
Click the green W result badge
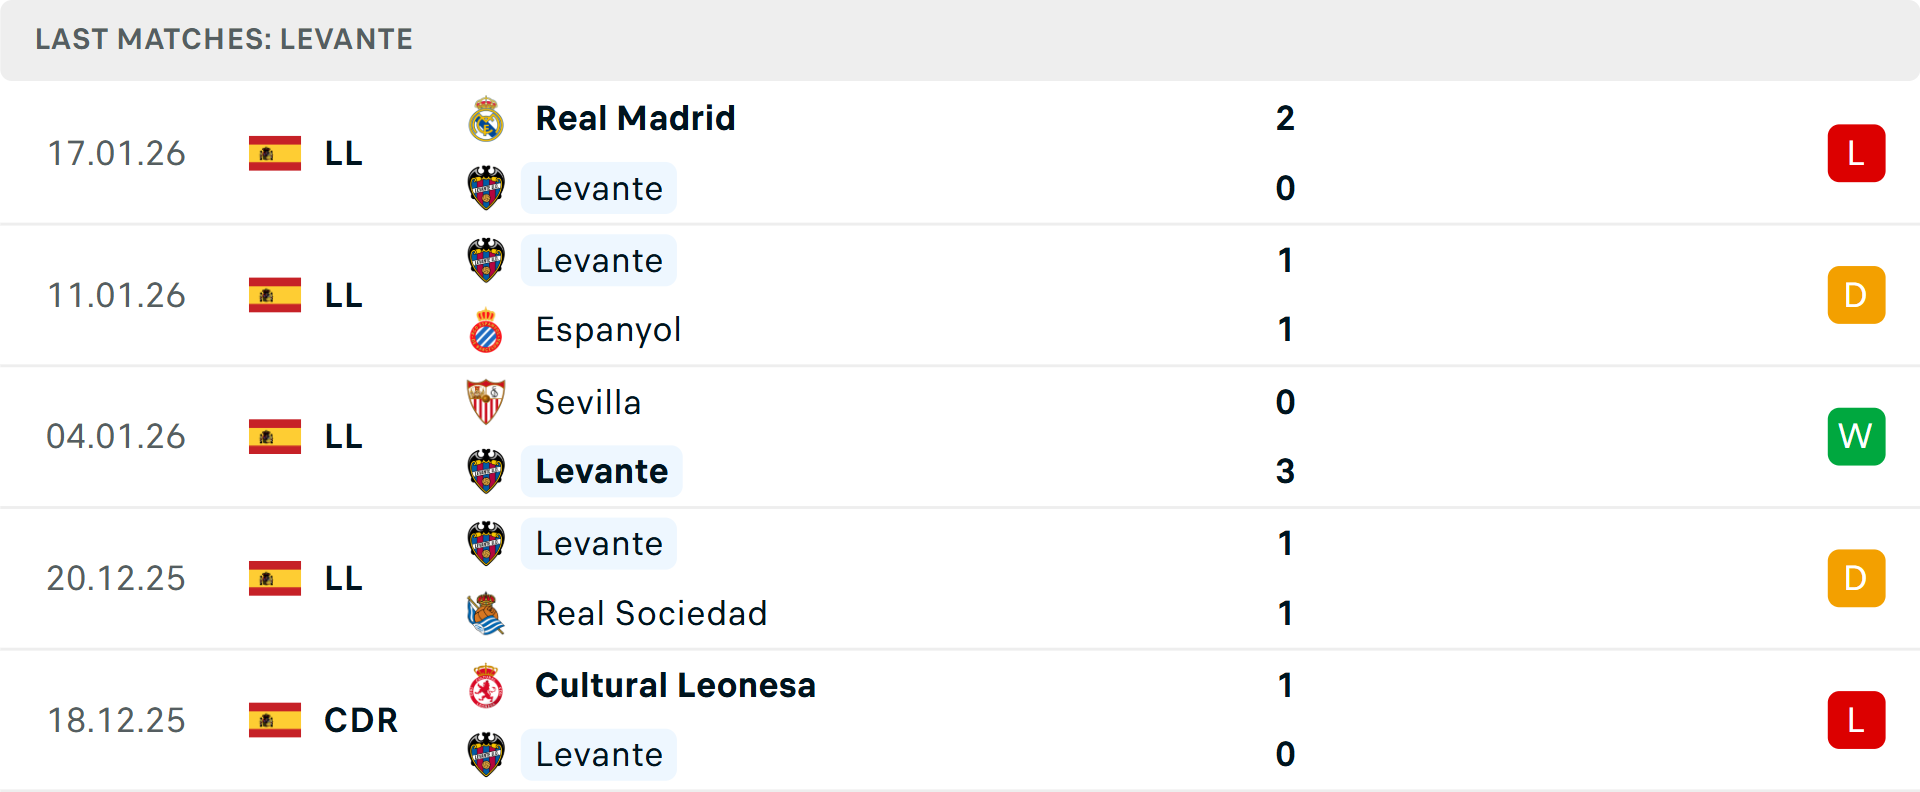1856,437
